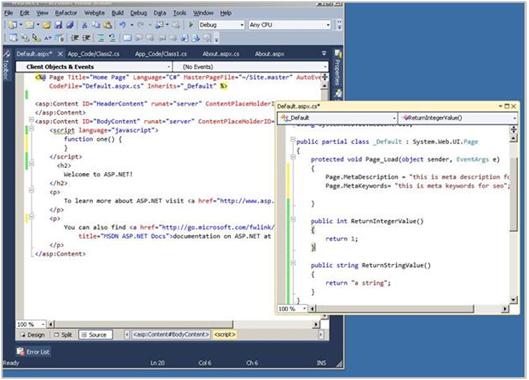This screenshot has width=529, height=380.
Task: Click the Ln 20 status bar entry
Action: coord(158,363)
